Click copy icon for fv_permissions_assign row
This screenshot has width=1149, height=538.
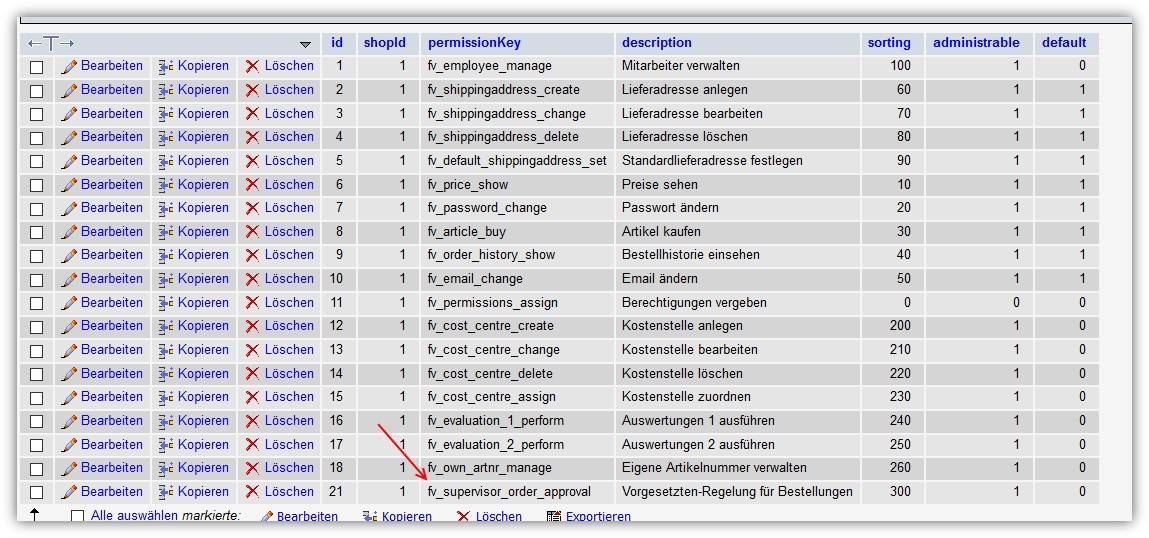click(x=166, y=303)
